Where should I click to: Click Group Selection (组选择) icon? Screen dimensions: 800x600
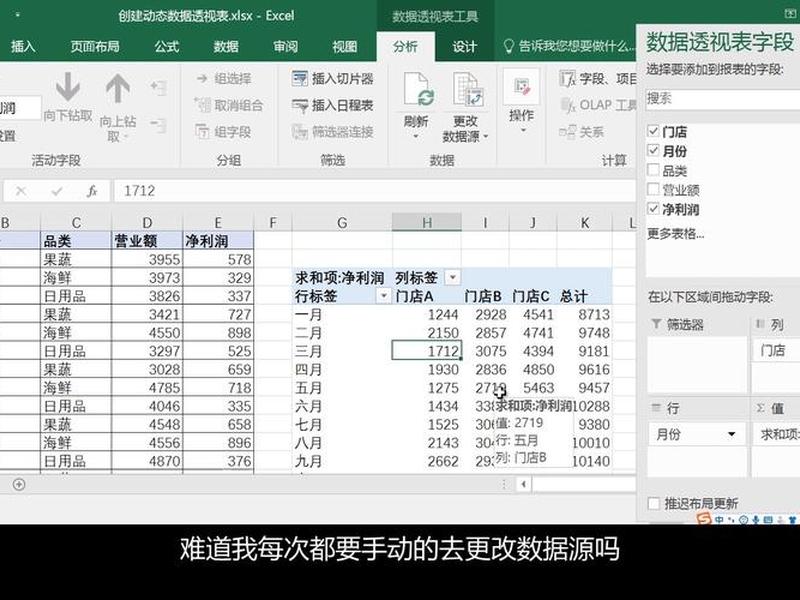(x=203, y=79)
